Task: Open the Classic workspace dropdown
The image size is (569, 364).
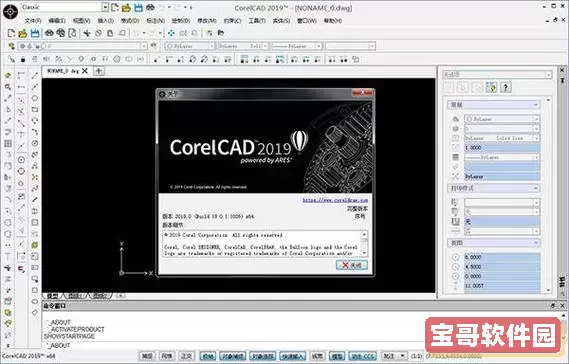Action: (105, 7)
